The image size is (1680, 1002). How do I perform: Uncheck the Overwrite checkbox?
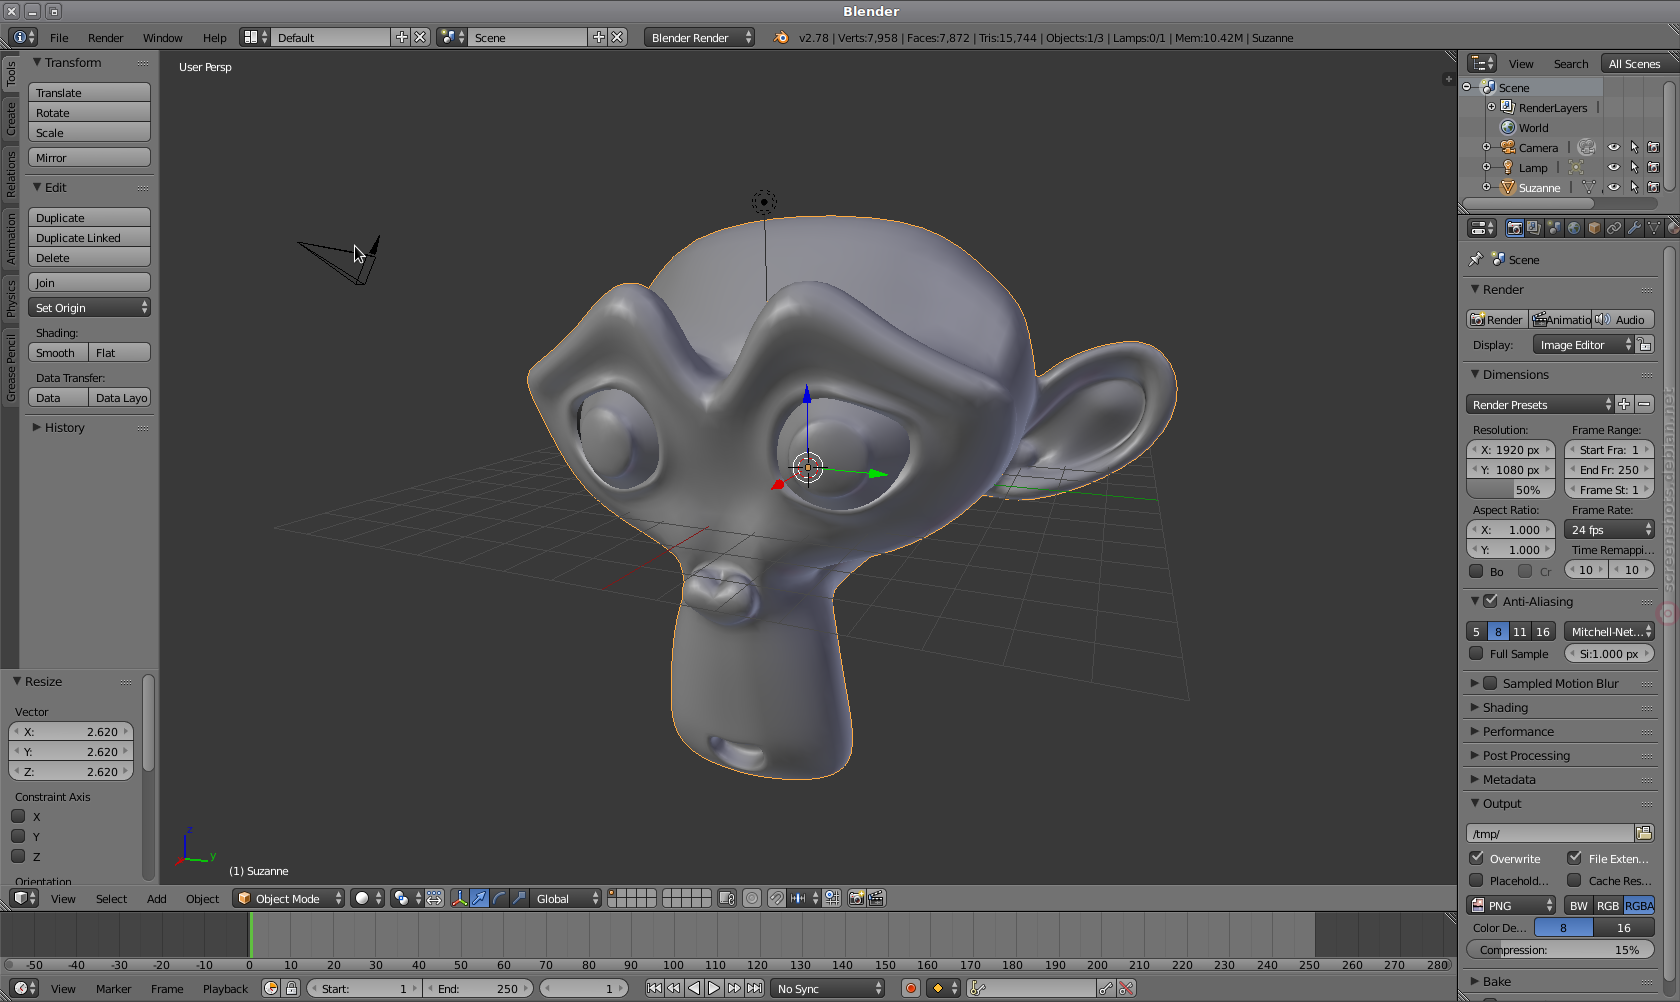click(1476, 858)
